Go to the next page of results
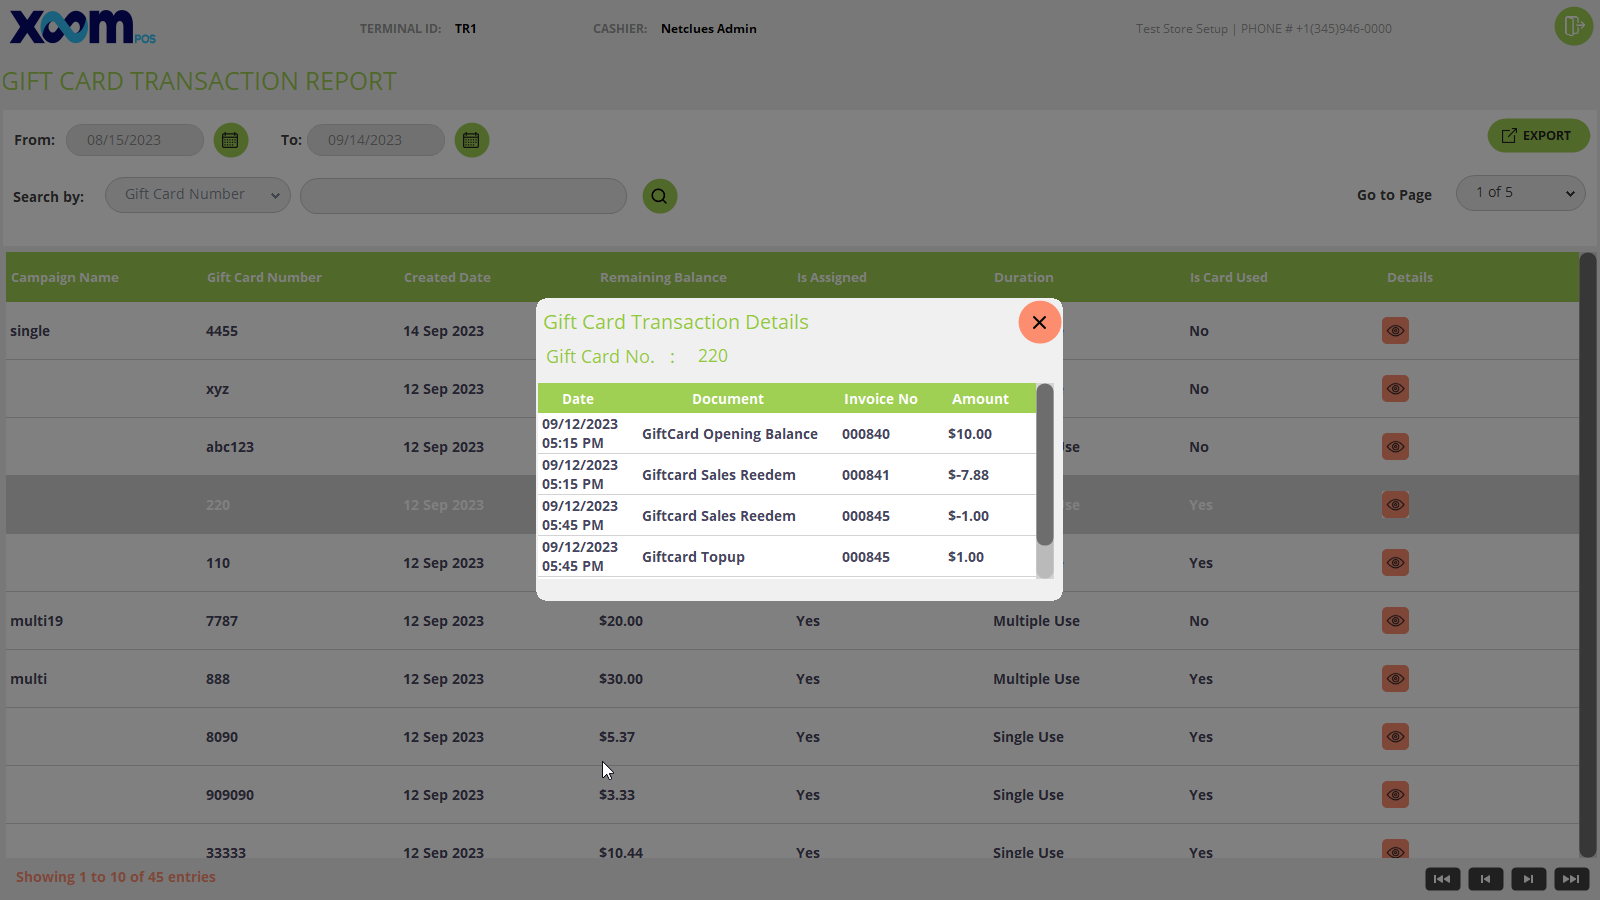Screen dimensions: 1600x900 (x=1528, y=879)
